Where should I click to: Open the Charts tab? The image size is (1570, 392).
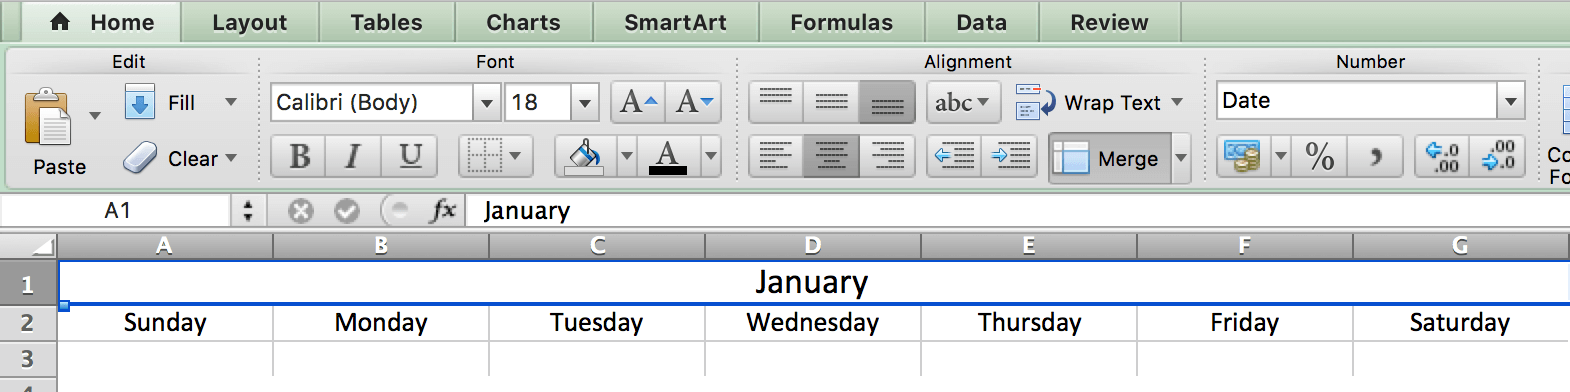click(x=523, y=22)
